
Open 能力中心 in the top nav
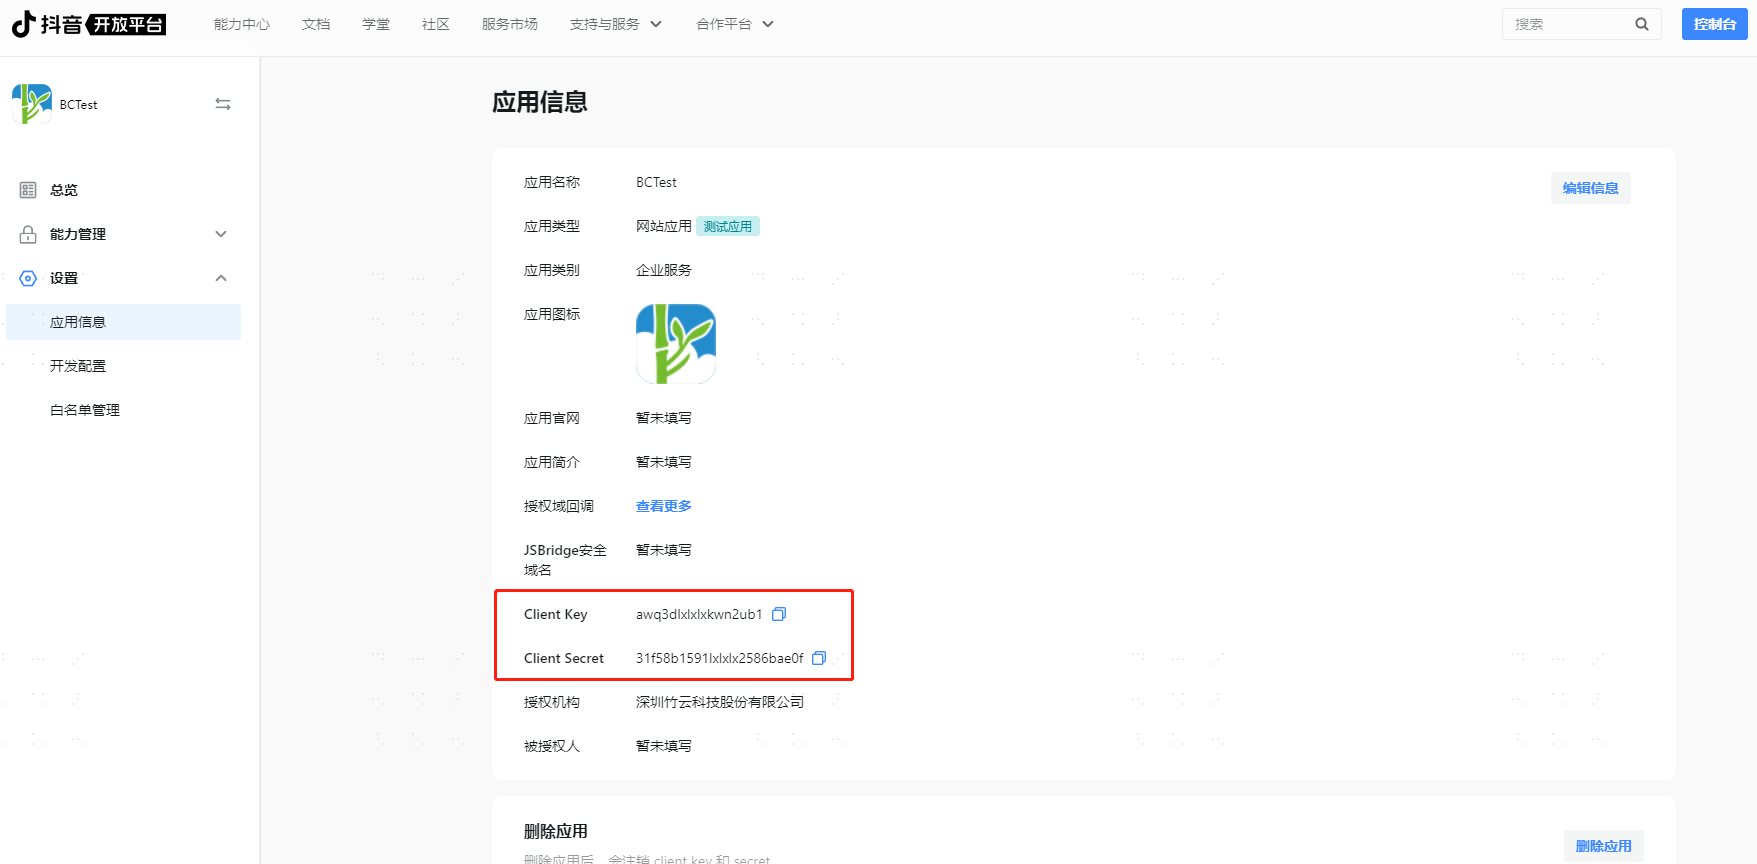[242, 24]
